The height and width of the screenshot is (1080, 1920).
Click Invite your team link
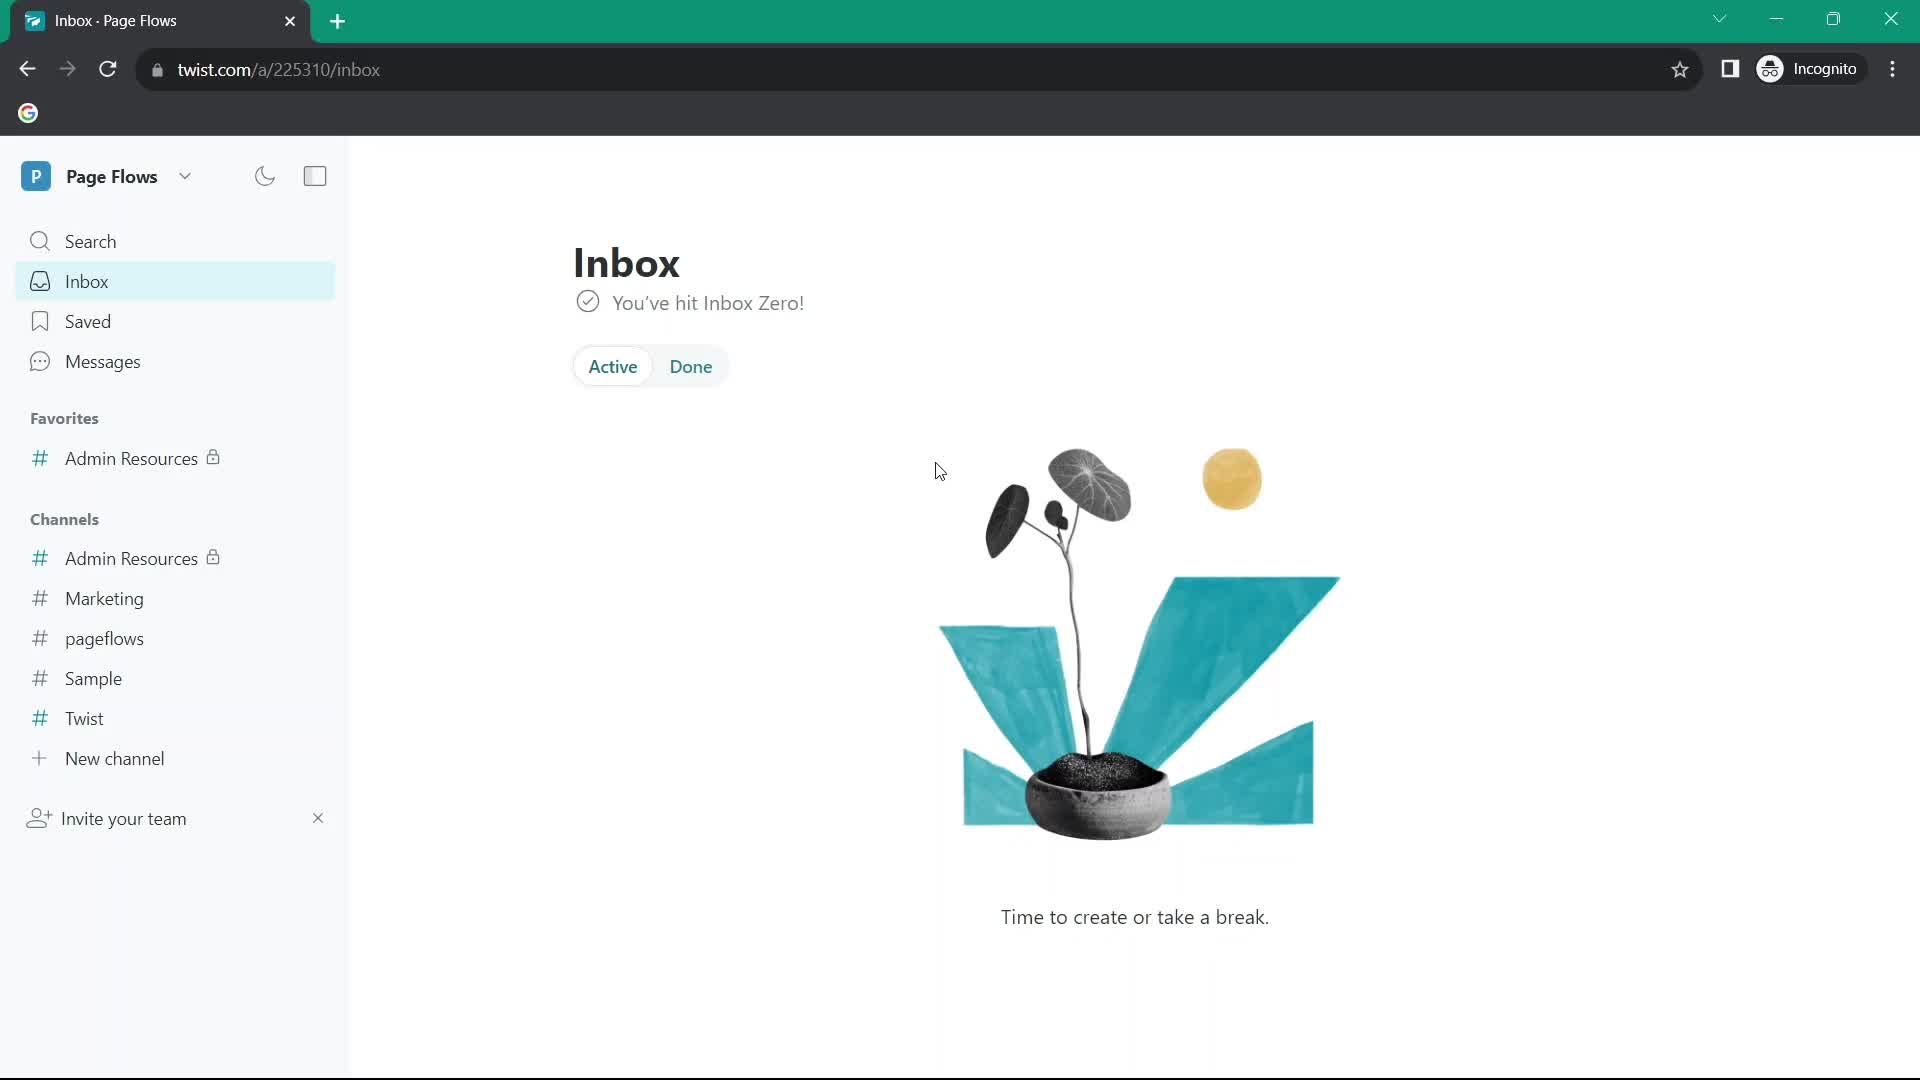[x=124, y=819]
